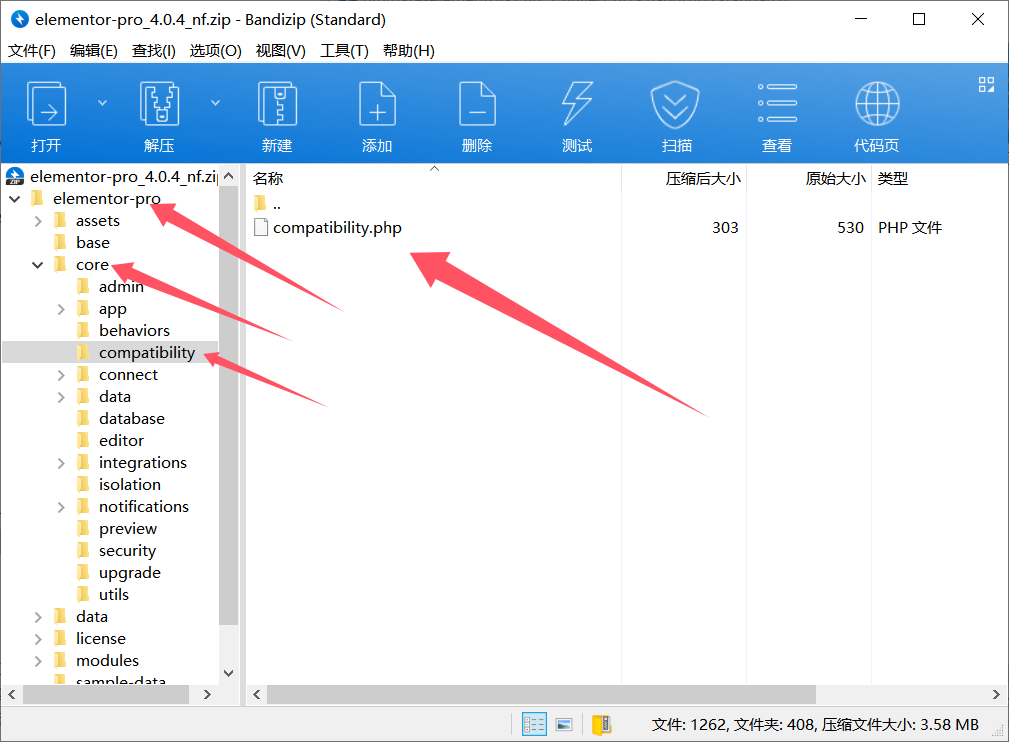Click the parent folder '..' entry
This screenshot has height=742, width=1009.
[x=268, y=205]
